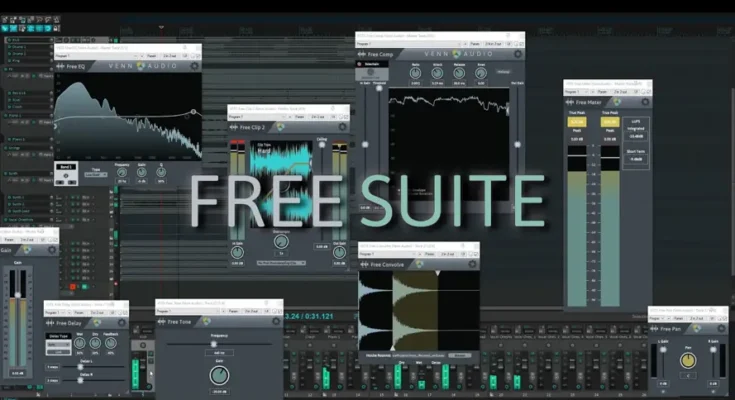Click Param button in Free EQ header
This screenshot has height=400, width=735.
pyautogui.click(x=152, y=56)
